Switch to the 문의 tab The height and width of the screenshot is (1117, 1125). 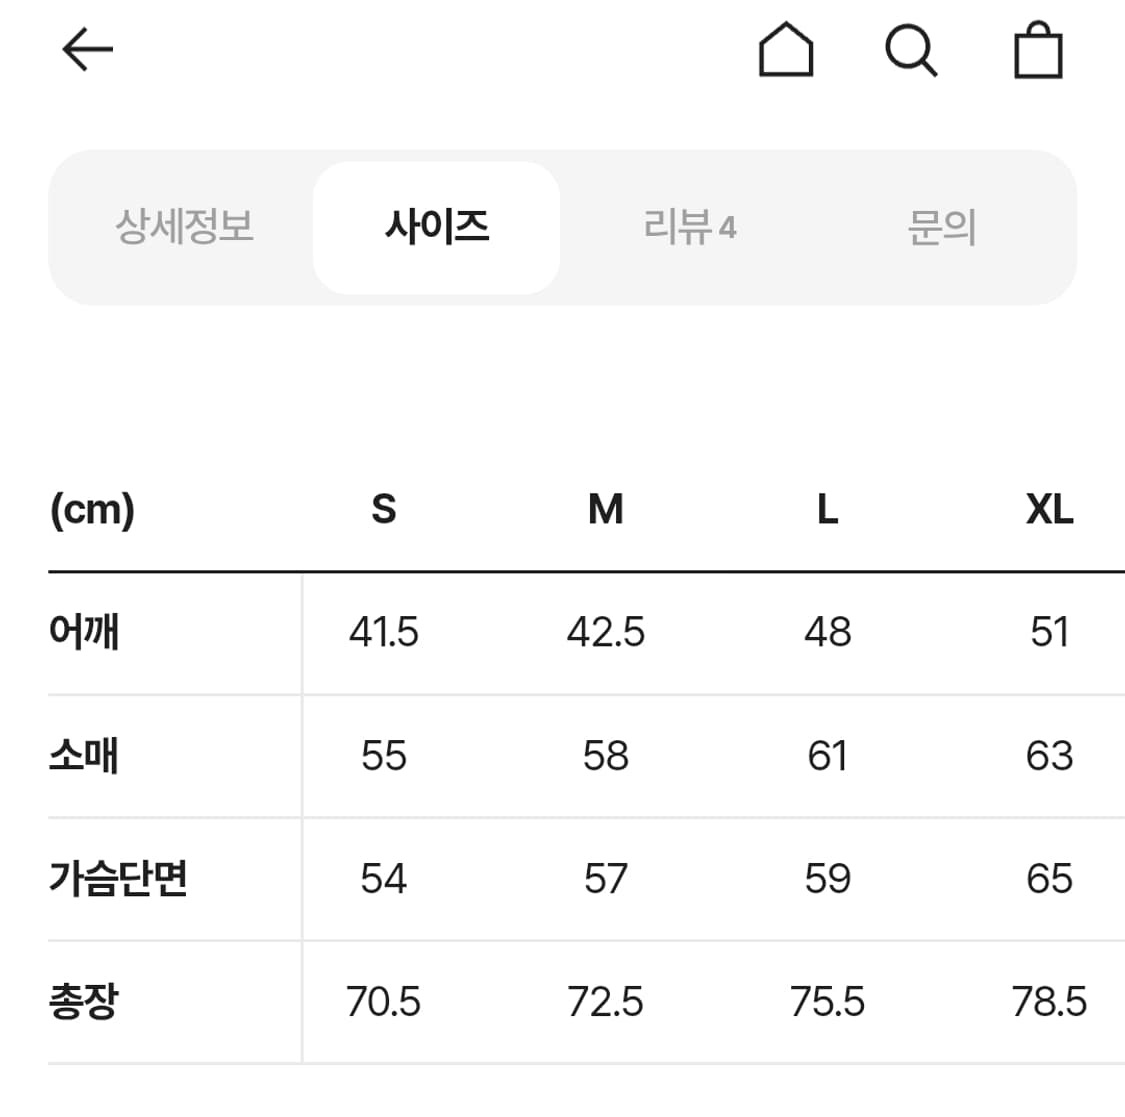[940, 227]
